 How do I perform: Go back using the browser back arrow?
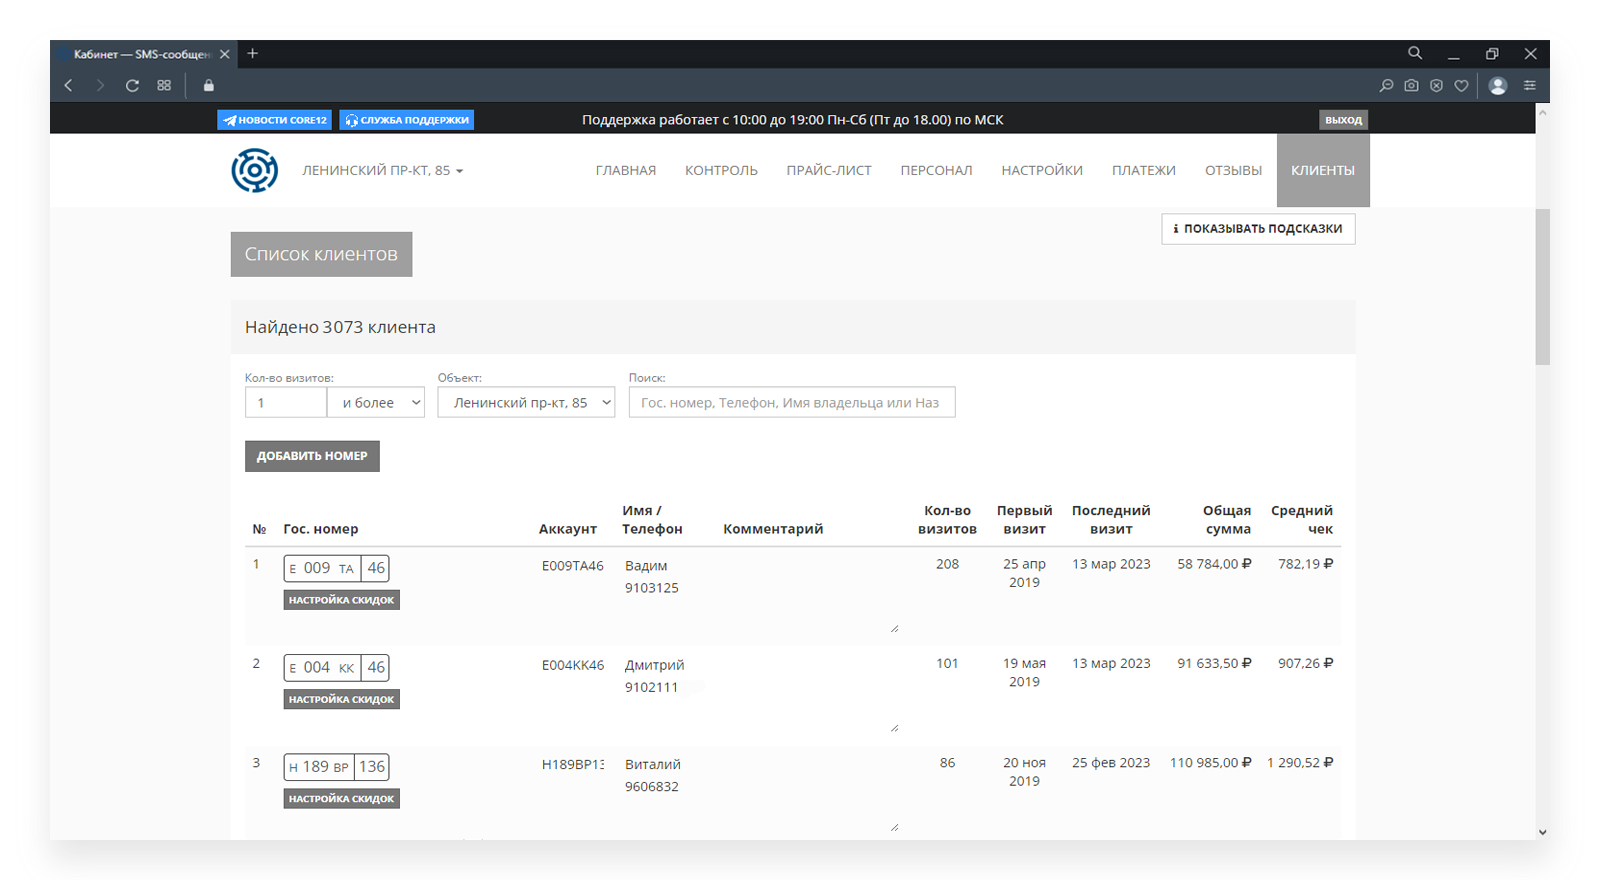point(69,86)
